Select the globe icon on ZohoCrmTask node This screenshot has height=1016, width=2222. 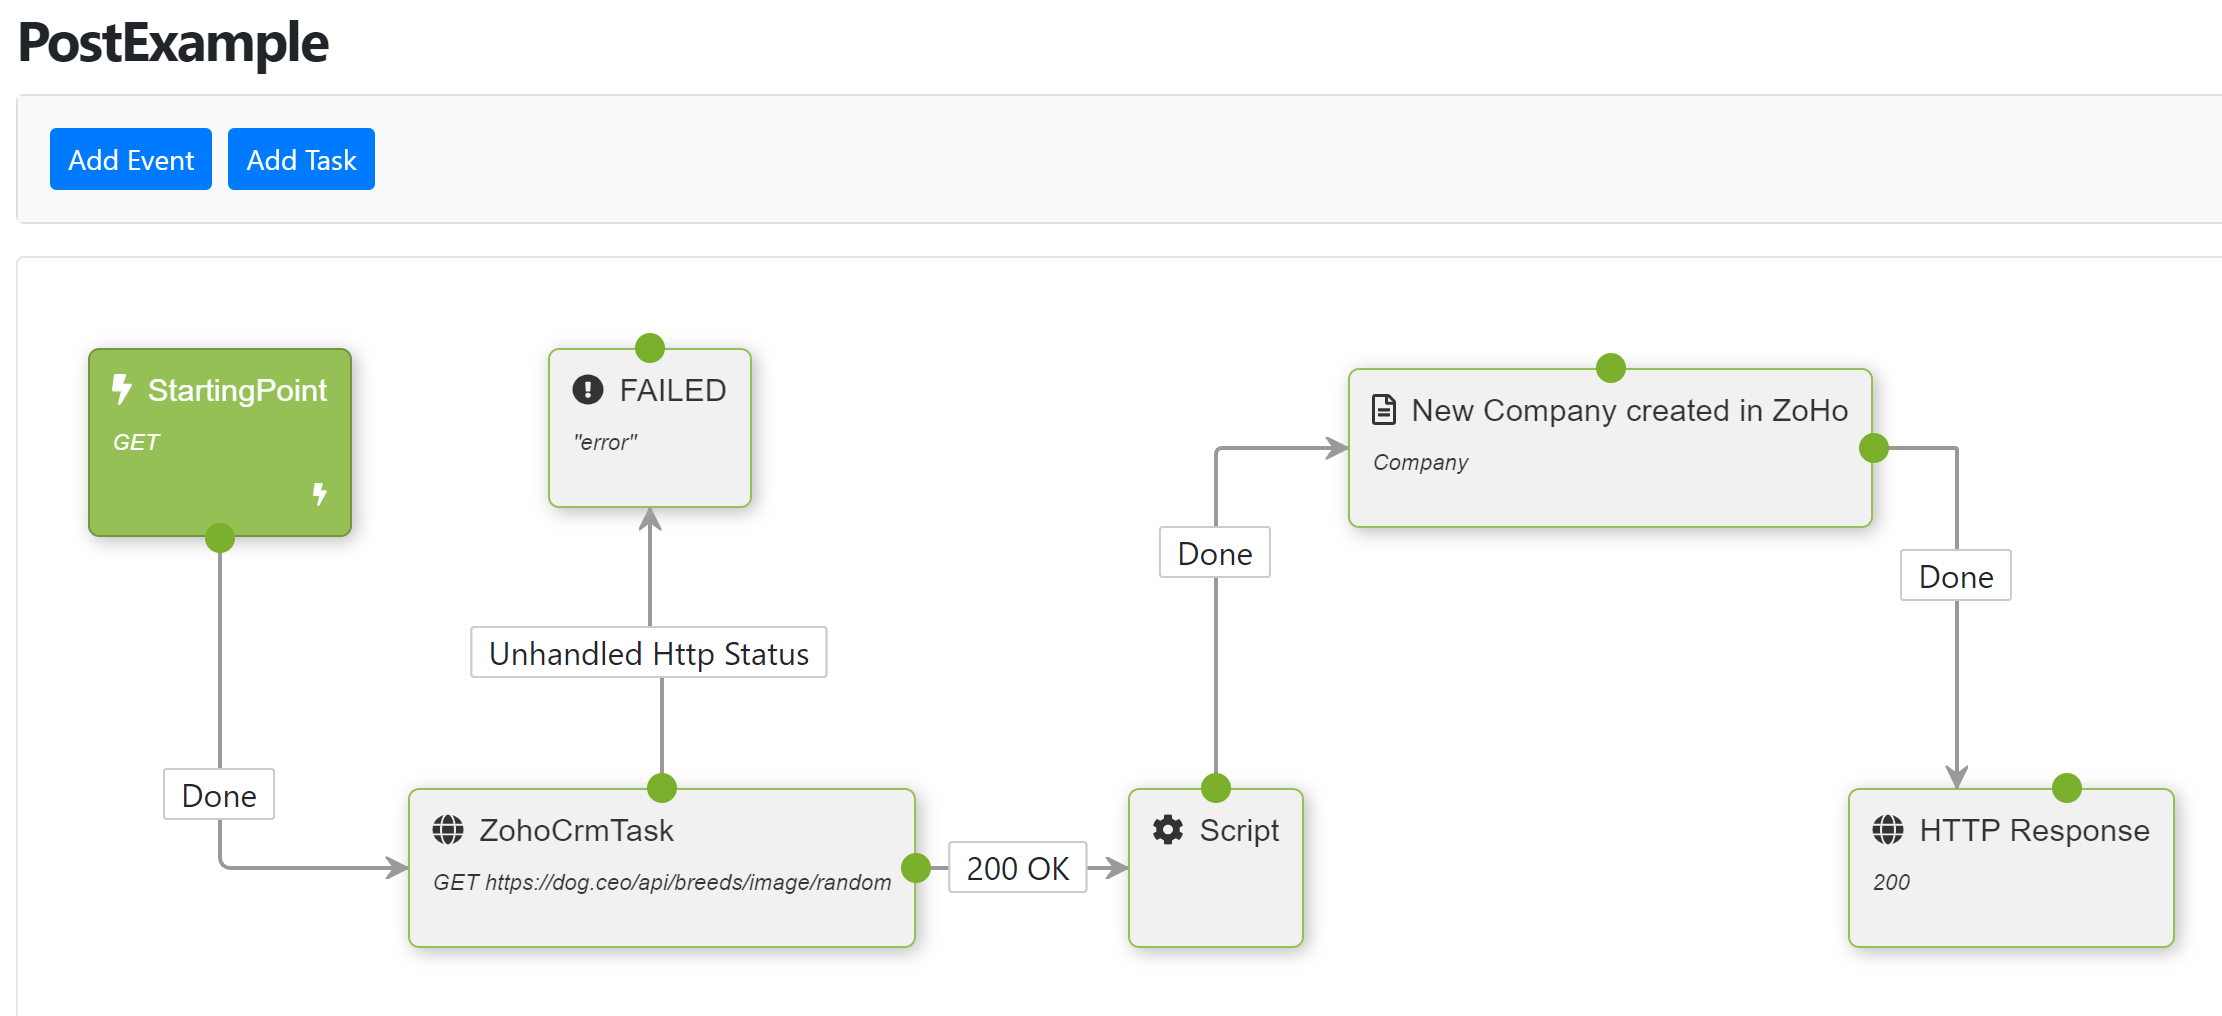pos(449,830)
